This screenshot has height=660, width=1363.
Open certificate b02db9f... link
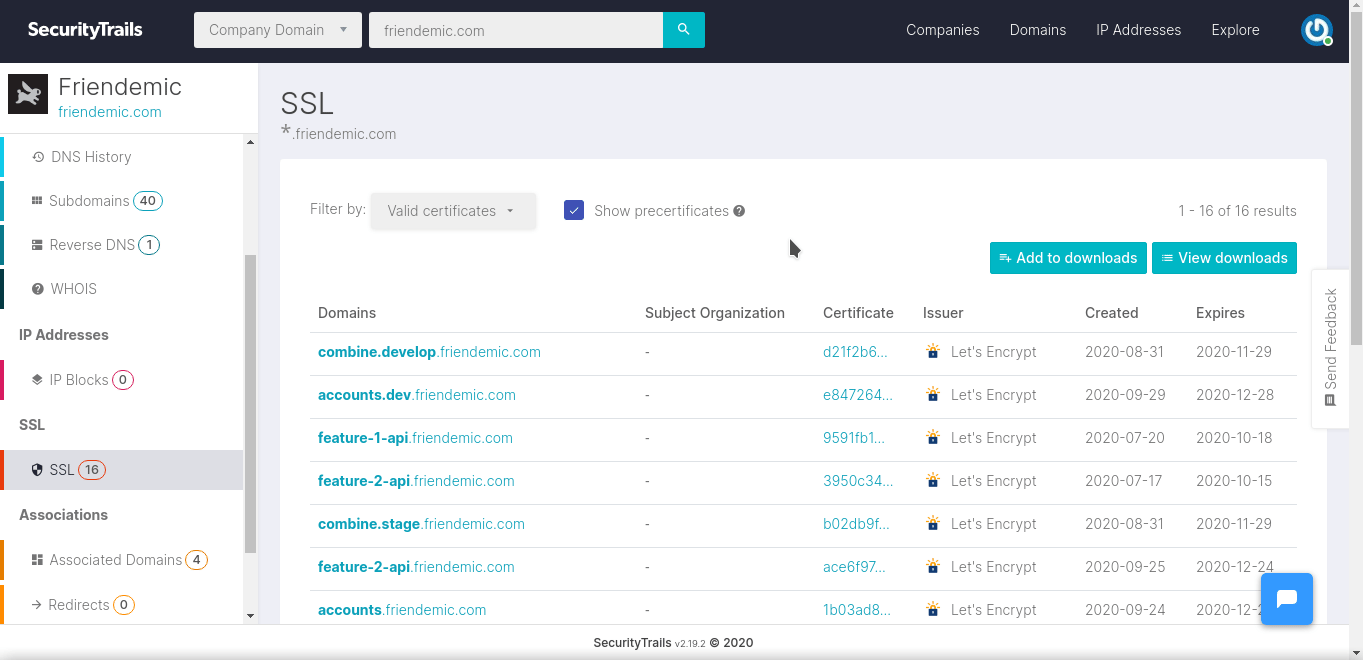pos(856,524)
